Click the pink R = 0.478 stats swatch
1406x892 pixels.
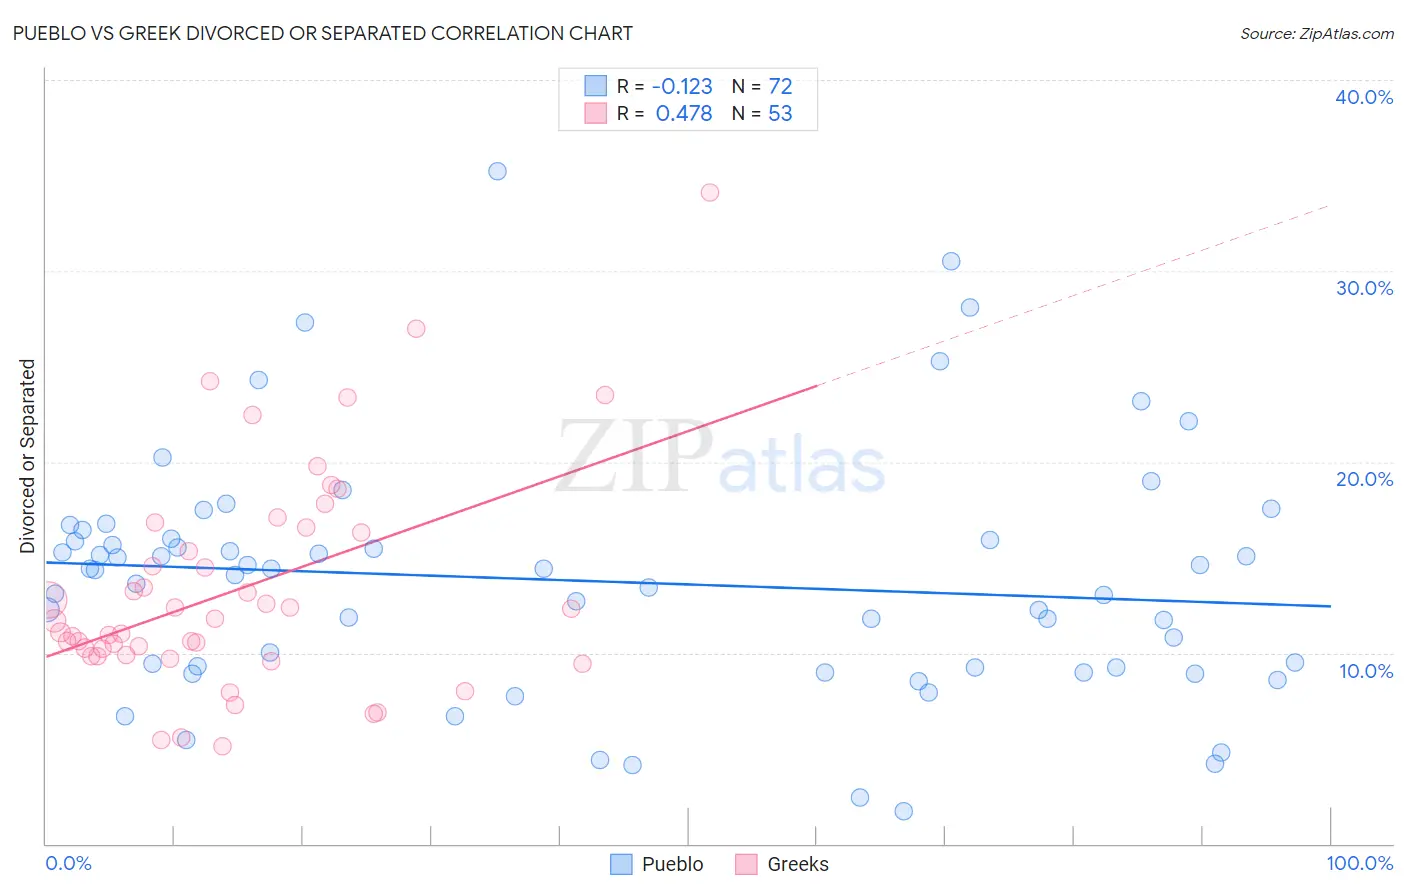point(596,113)
